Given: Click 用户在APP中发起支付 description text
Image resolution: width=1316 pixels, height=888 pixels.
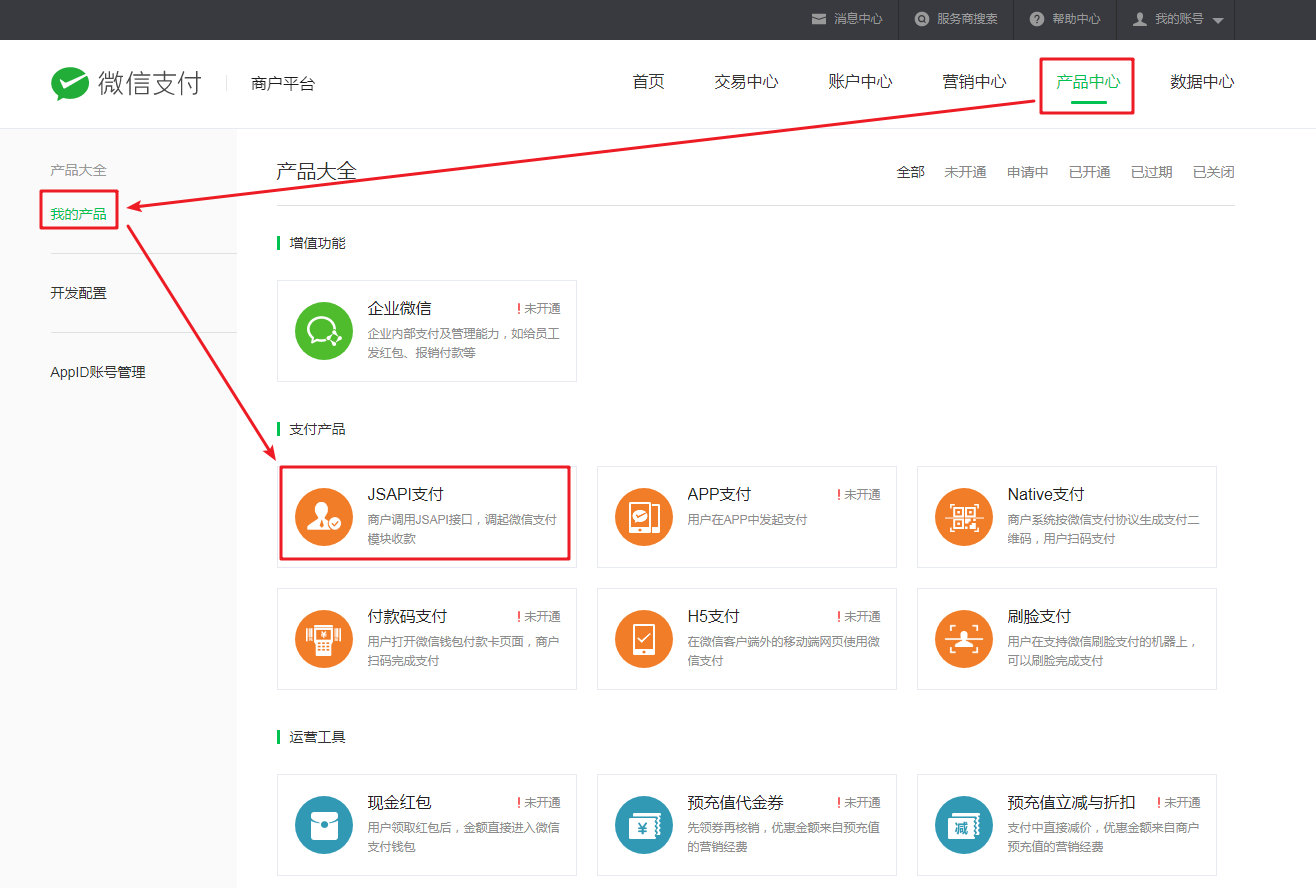Looking at the screenshot, I should click(748, 520).
